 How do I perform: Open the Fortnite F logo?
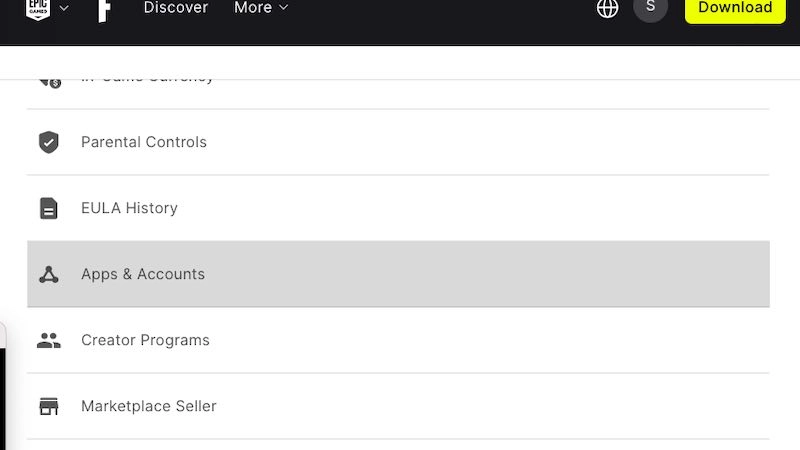coord(104,10)
